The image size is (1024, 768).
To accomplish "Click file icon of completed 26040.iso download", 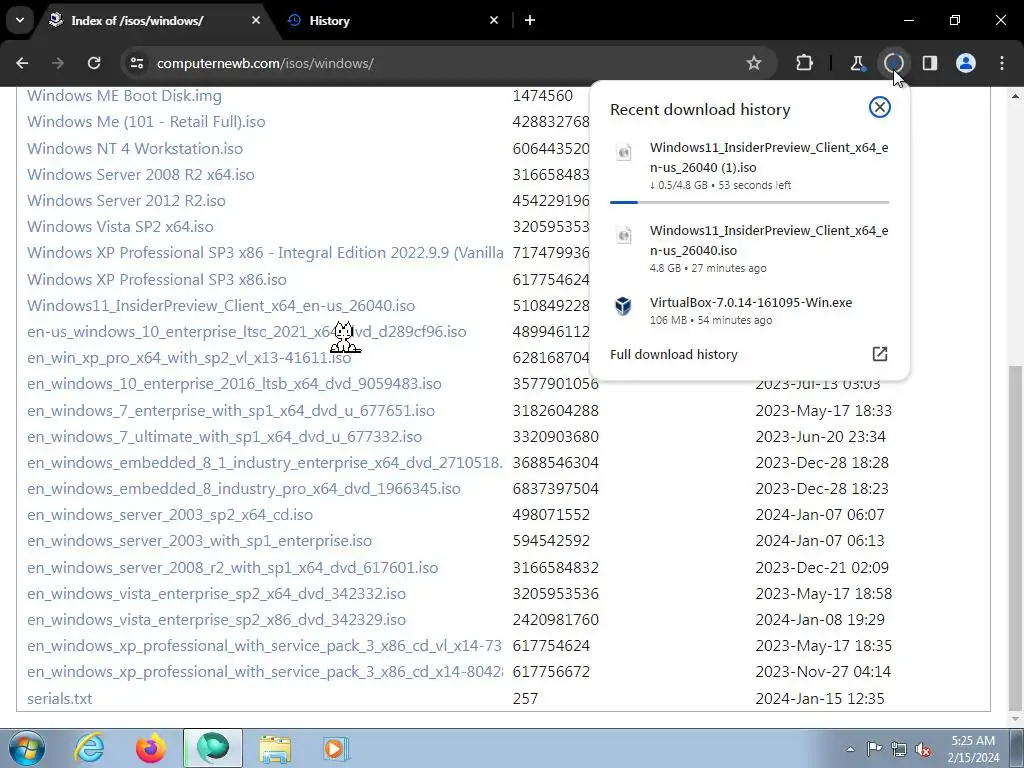I will pos(624,235).
